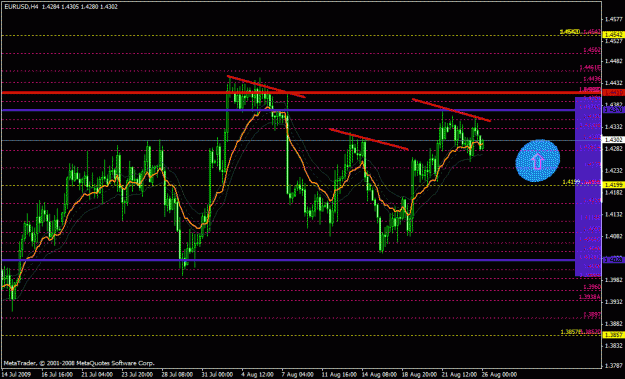Click the 1.4482 price axis label

click(613, 61)
